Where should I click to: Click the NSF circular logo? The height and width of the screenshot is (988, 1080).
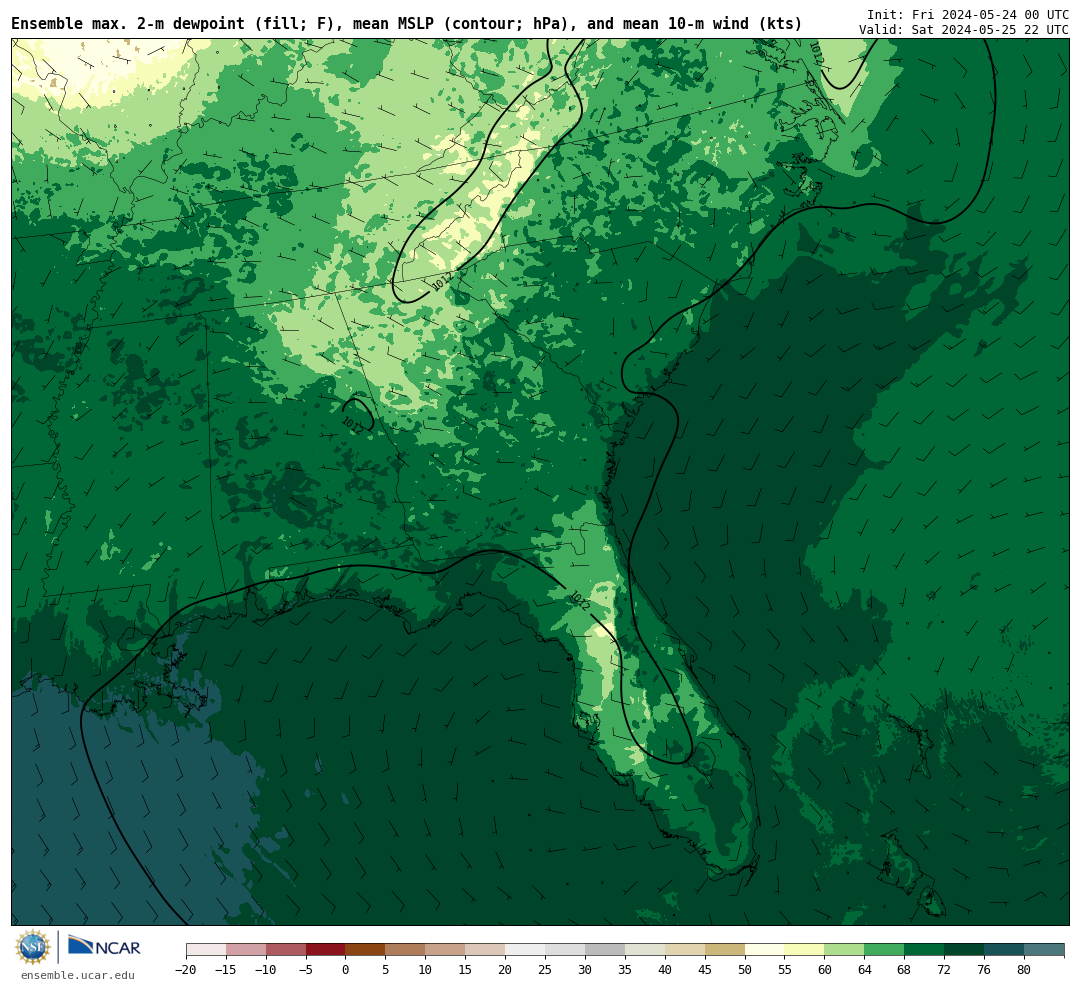[32, 947]
